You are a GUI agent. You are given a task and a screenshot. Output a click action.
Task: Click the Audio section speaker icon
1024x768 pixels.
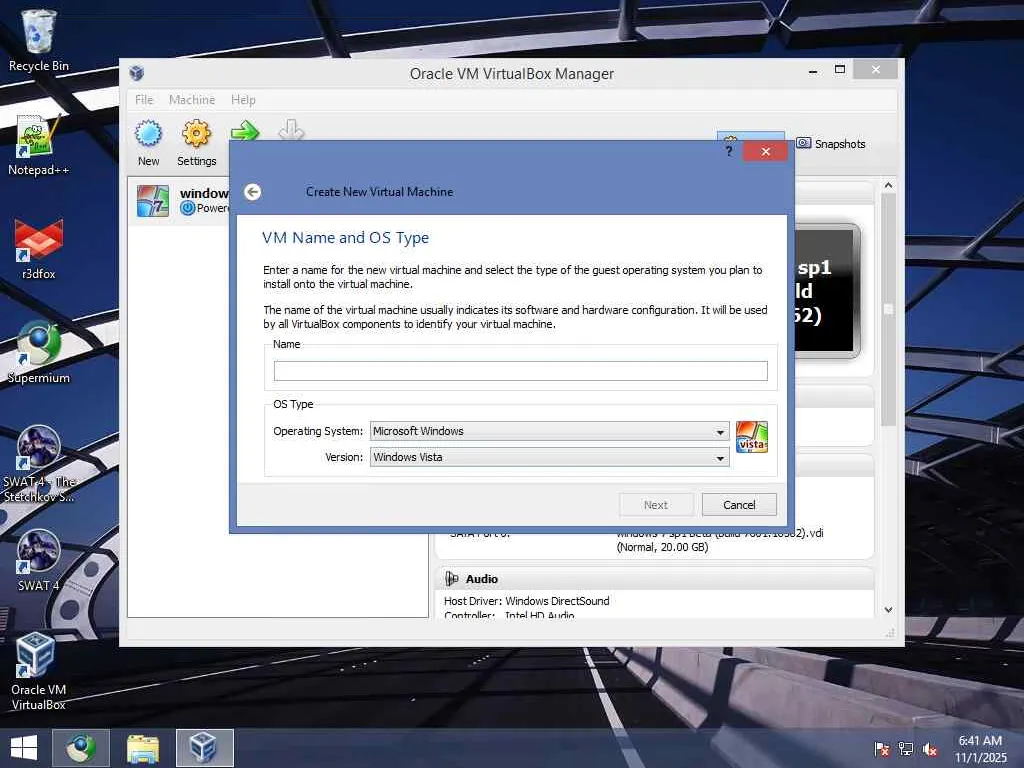pyautogui.click(x=451, y=579)
